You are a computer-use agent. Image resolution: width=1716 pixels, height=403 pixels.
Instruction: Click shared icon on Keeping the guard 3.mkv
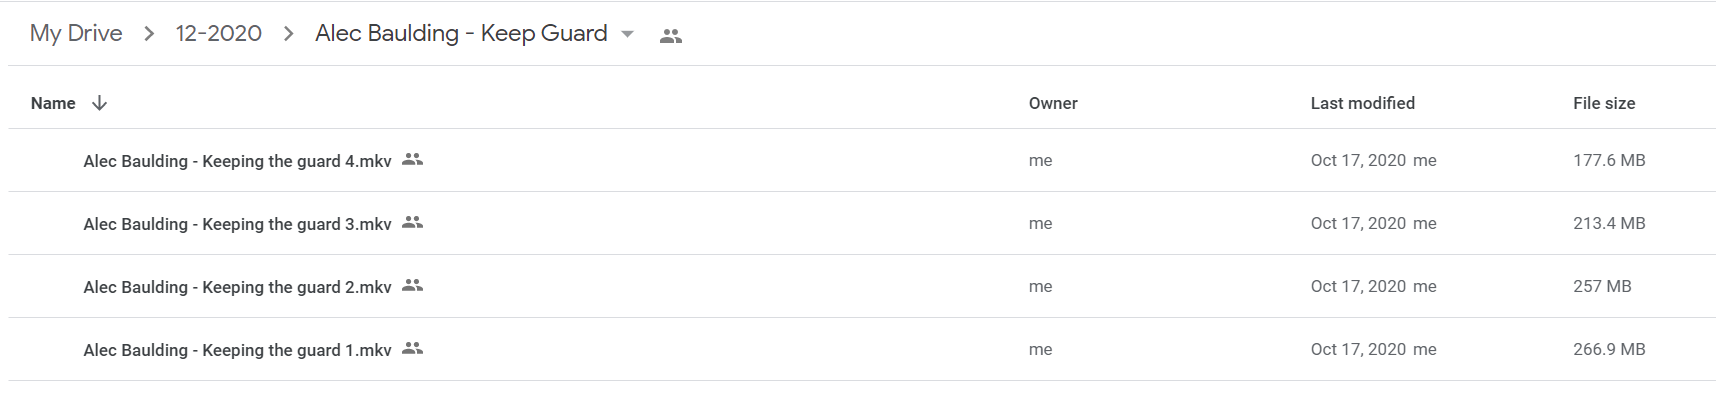point(412,222)
